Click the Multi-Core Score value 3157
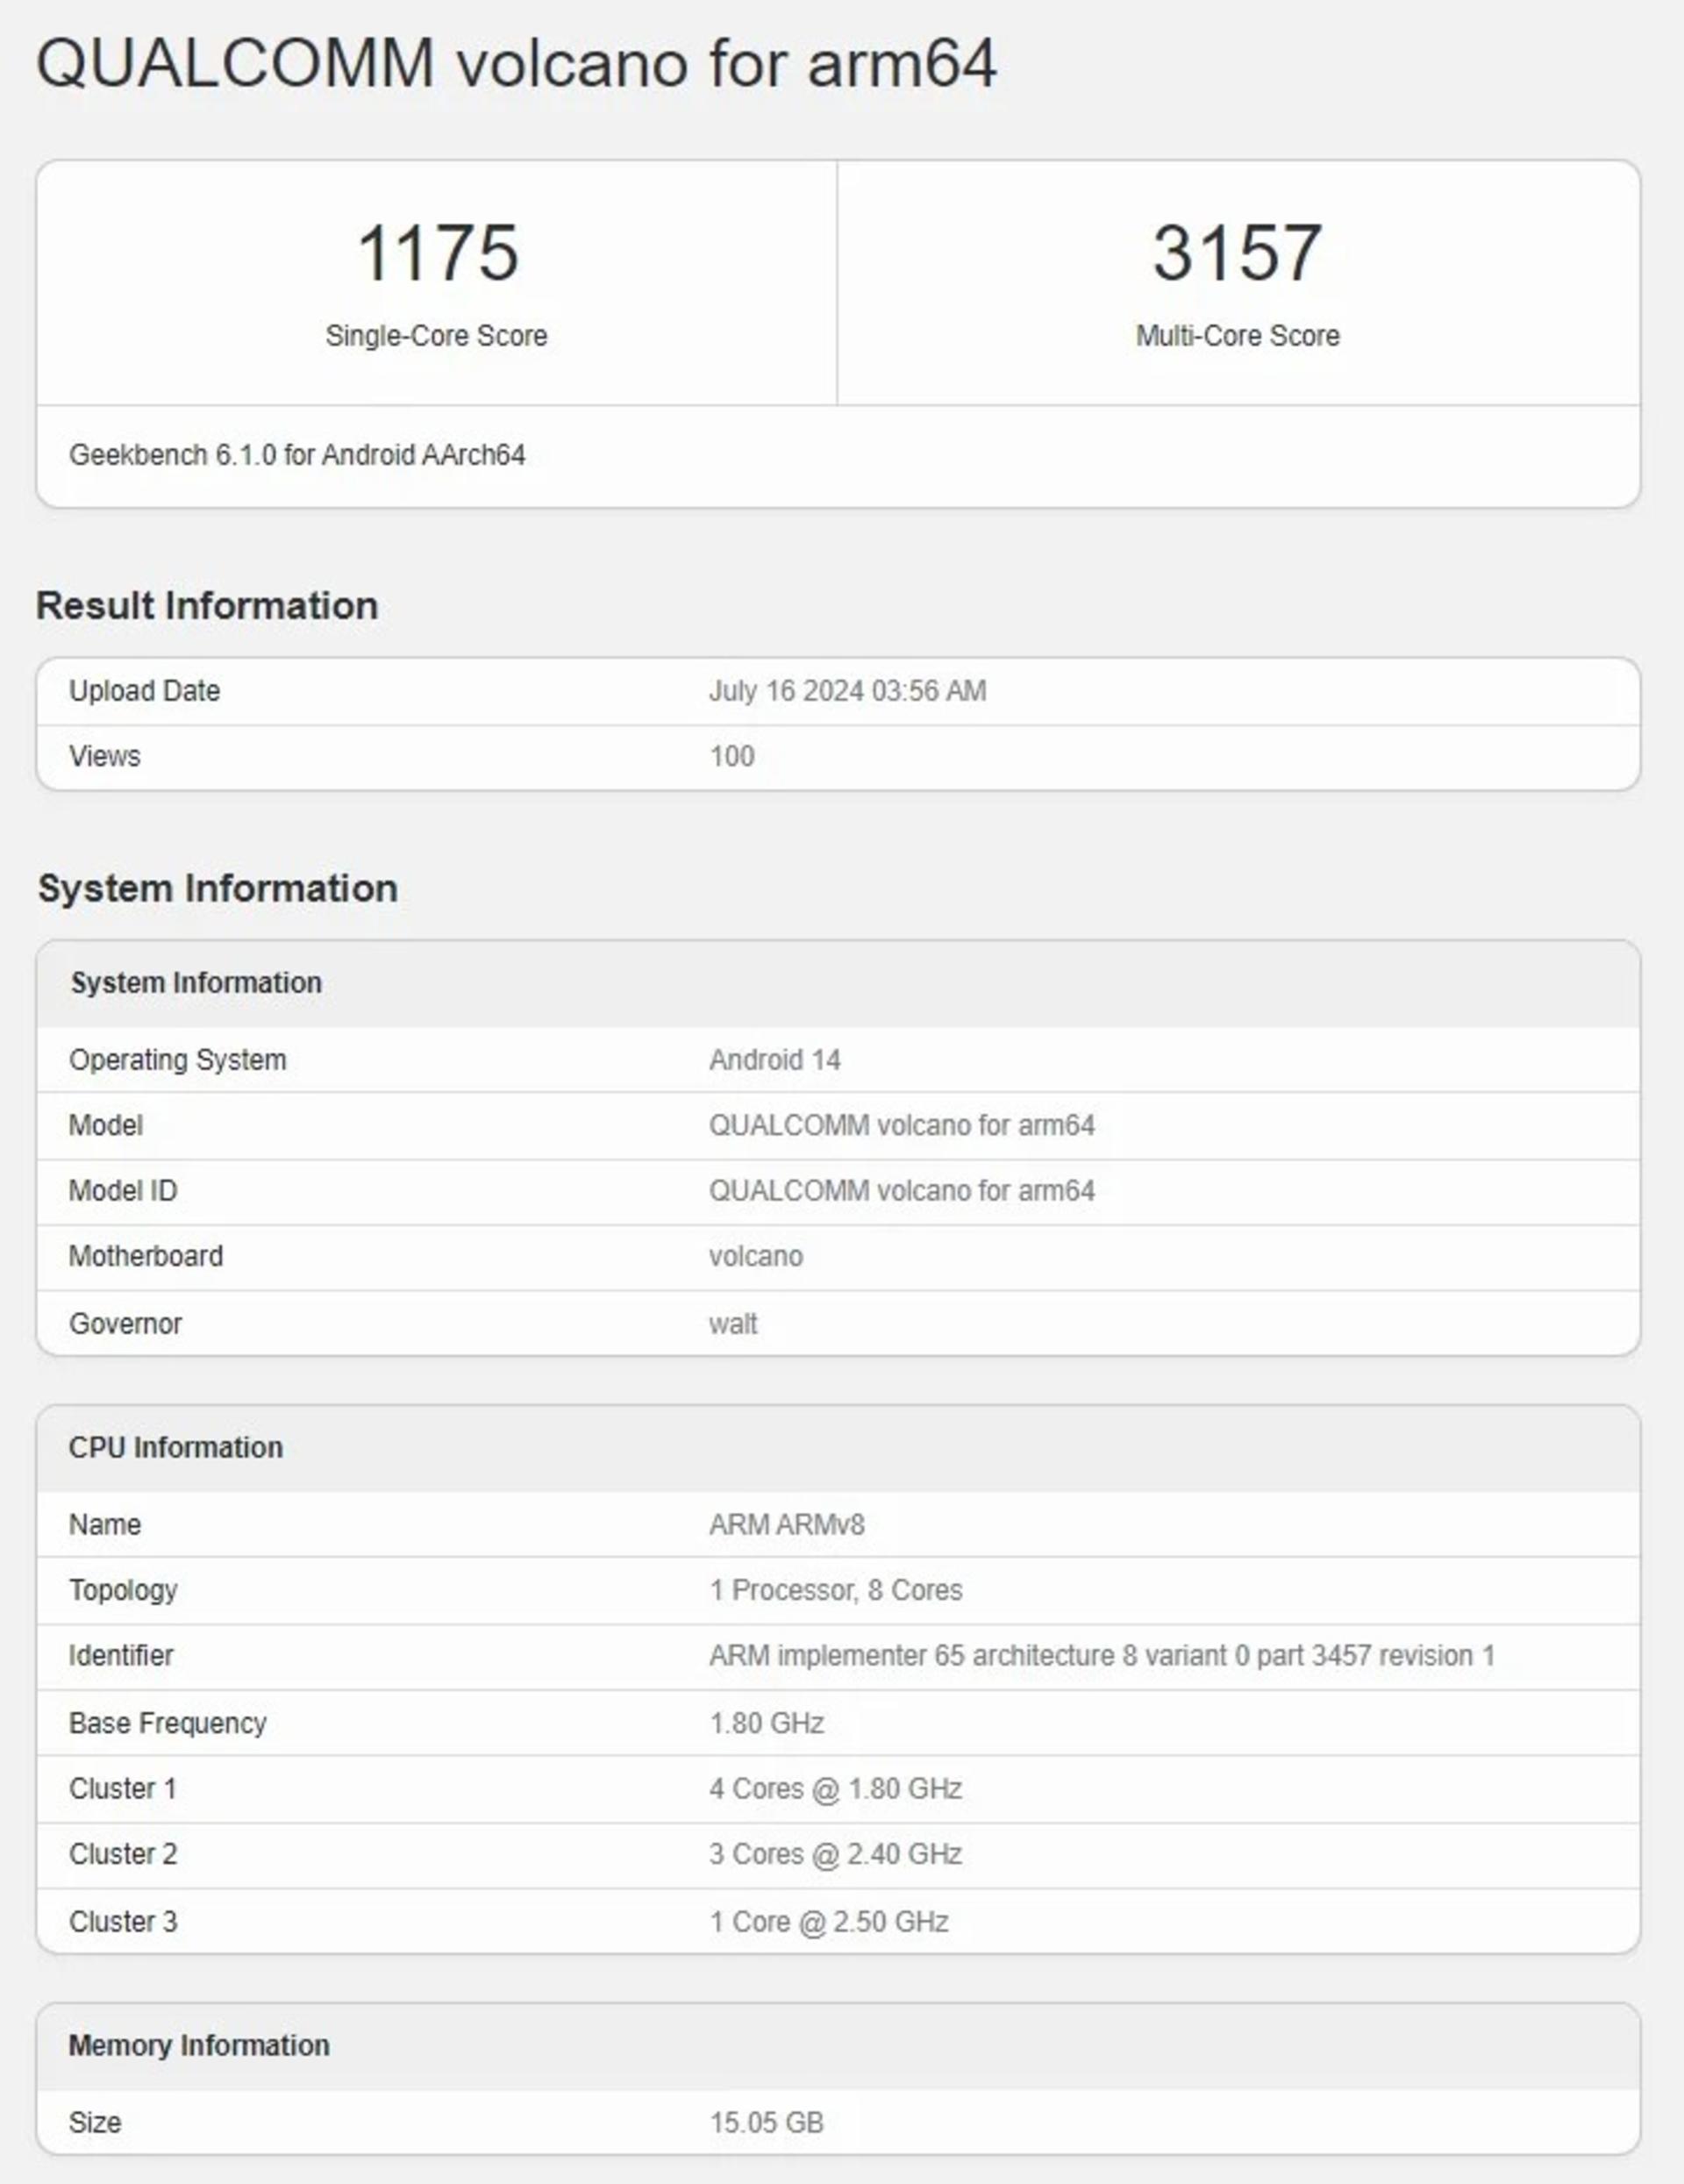Screen dimensions: 1684x2184 pyautogui.click(x=1237, y=252)
